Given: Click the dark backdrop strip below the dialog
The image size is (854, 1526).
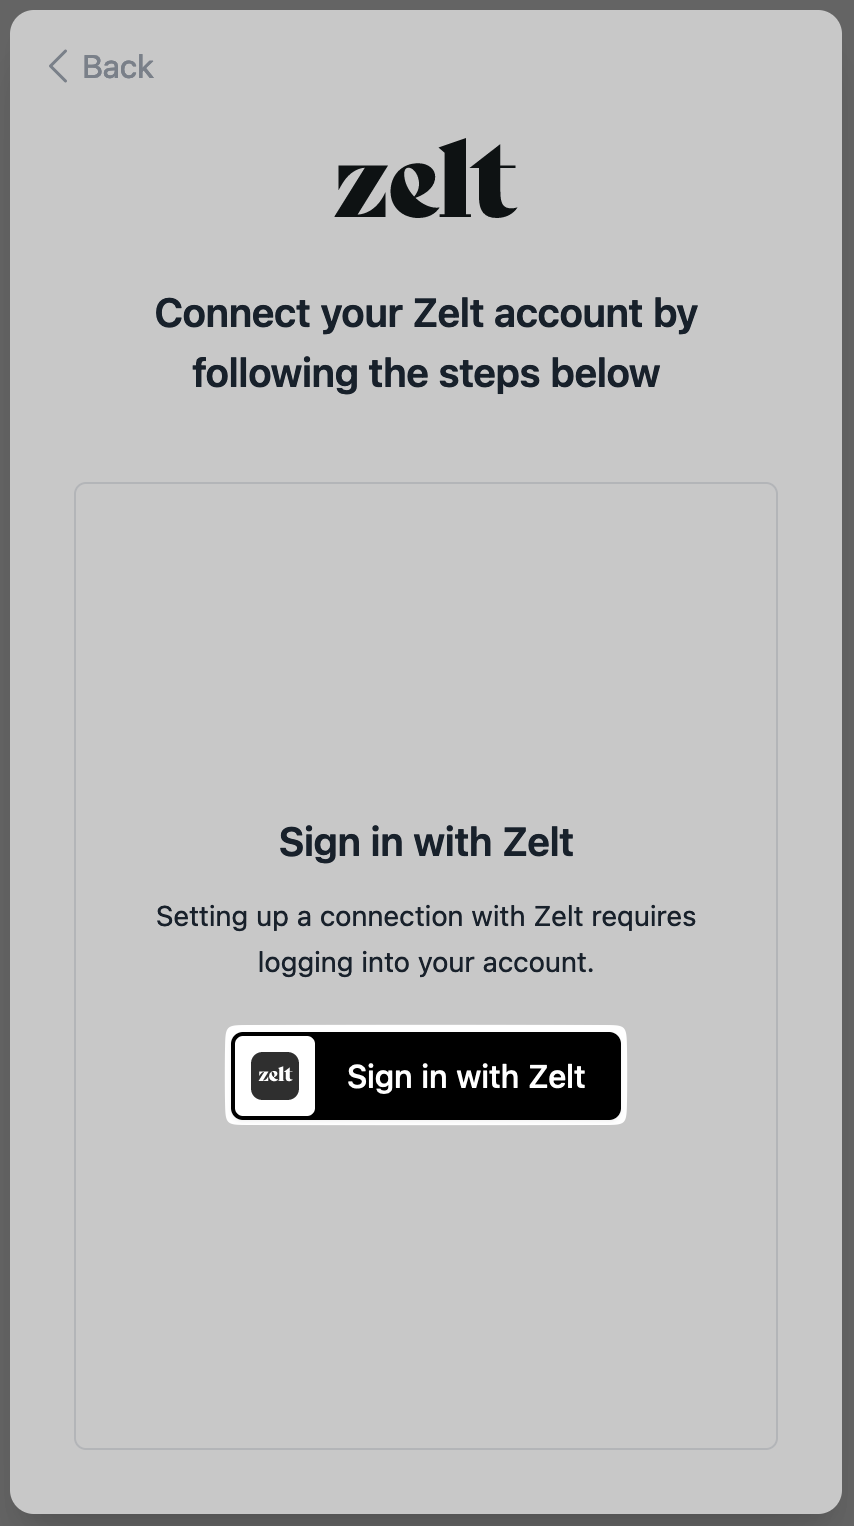Looking at the screenshot, I should 426,1520.
